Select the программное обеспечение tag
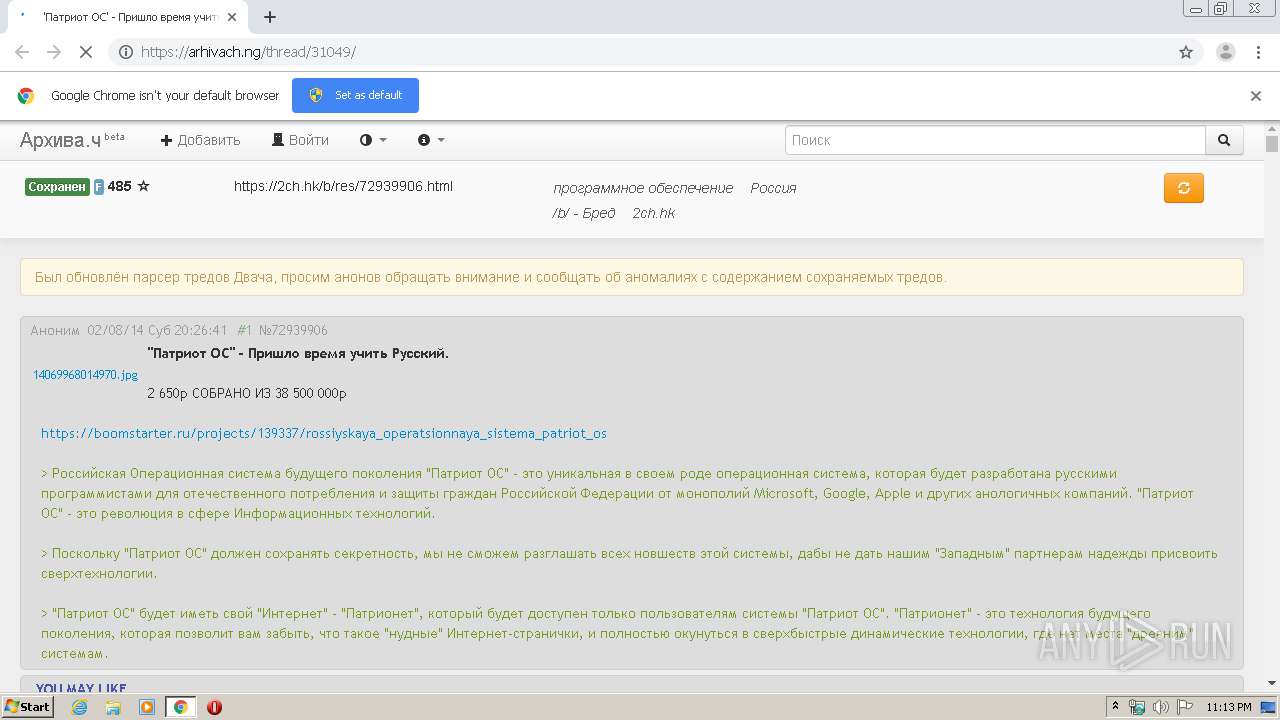 (643, 188)
